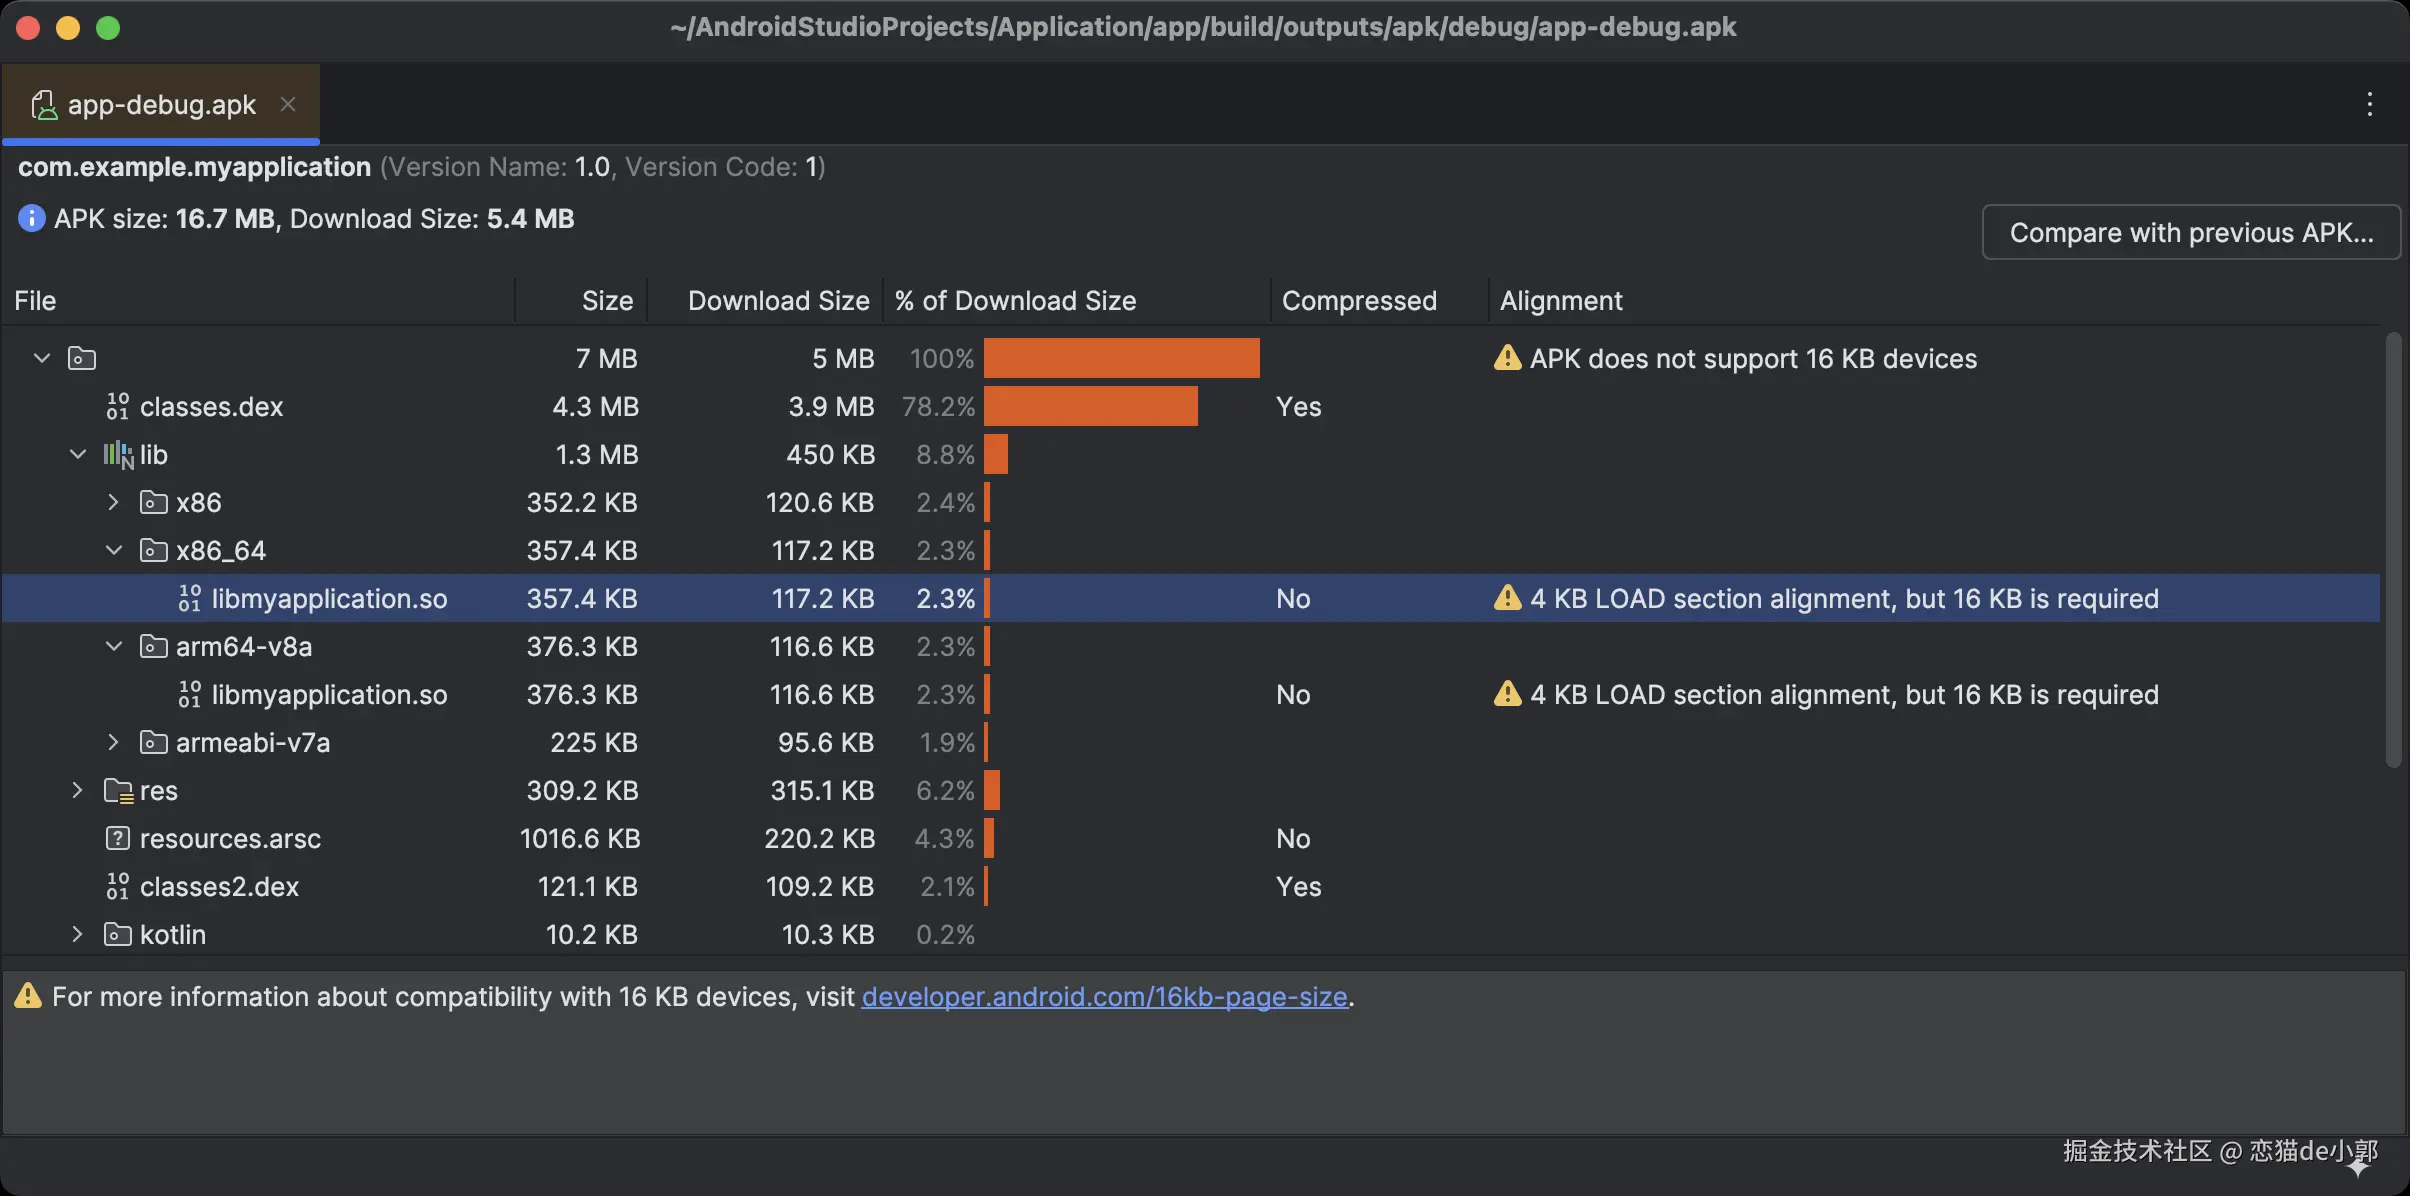The height and width of the screenshot is (1196, 2410).
Task: Open the developer.android.com/16kb-page-size link
Action: tap(1104, 997)
